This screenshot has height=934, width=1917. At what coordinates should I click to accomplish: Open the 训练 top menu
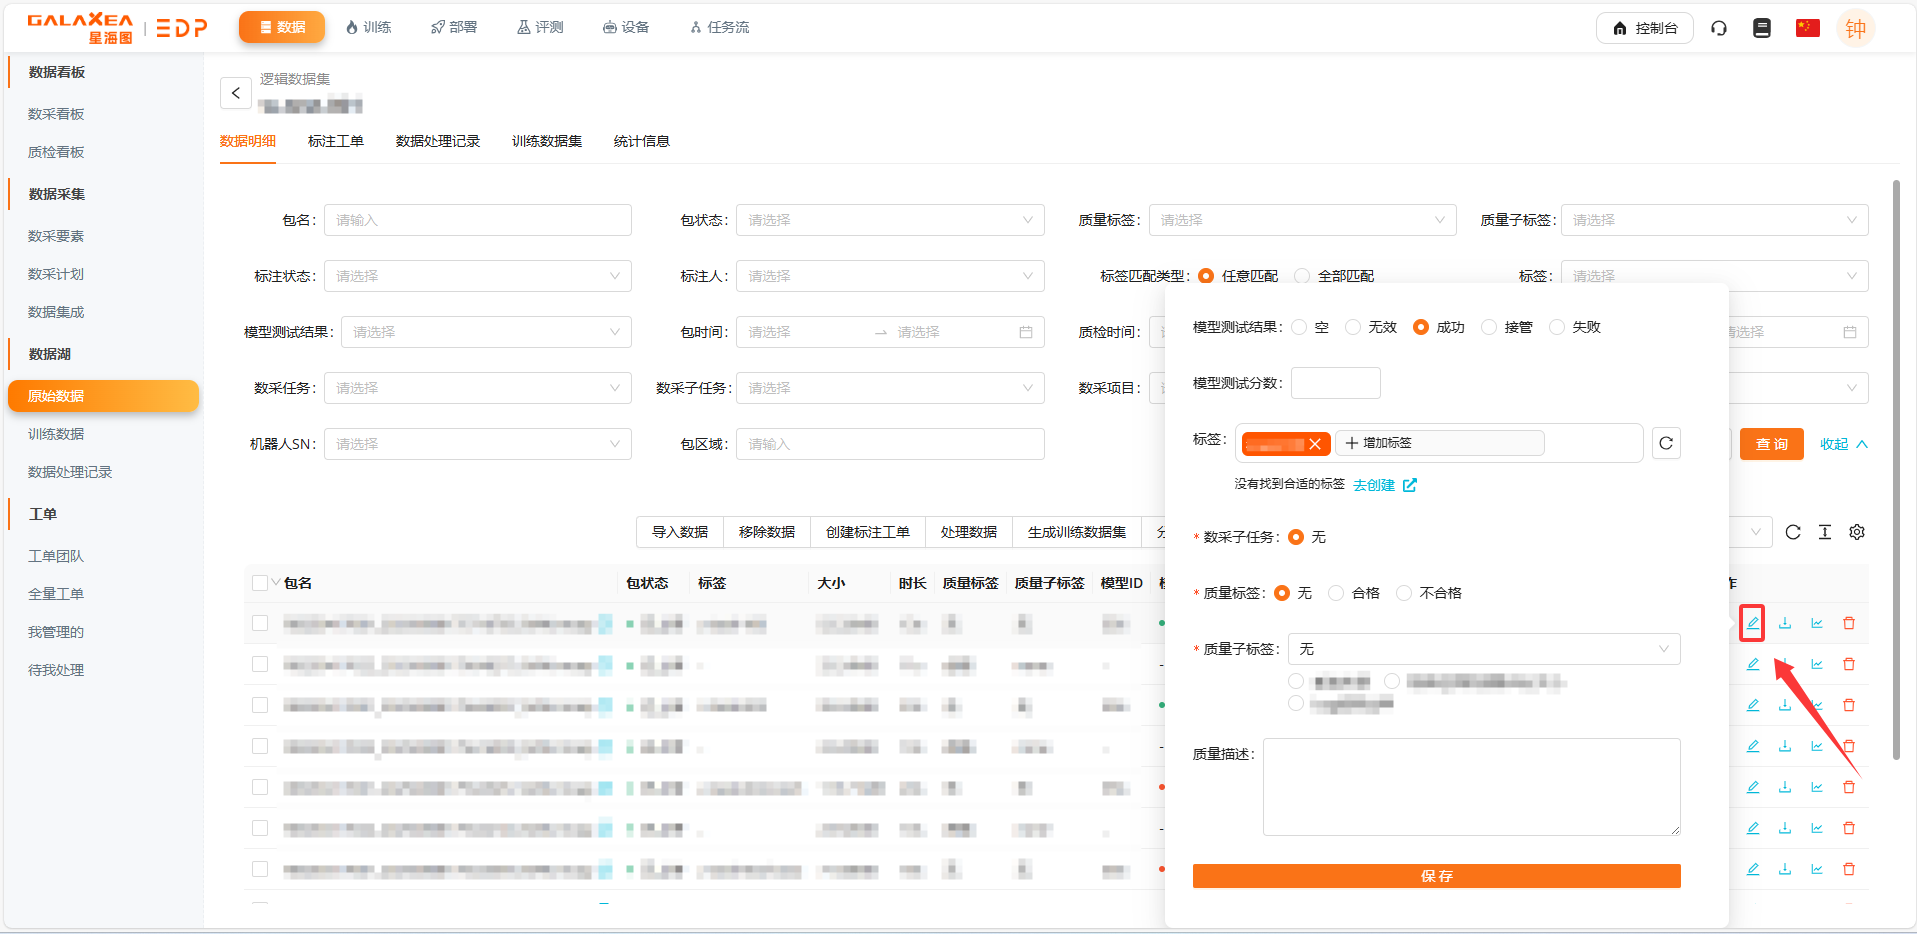point(368,27)
